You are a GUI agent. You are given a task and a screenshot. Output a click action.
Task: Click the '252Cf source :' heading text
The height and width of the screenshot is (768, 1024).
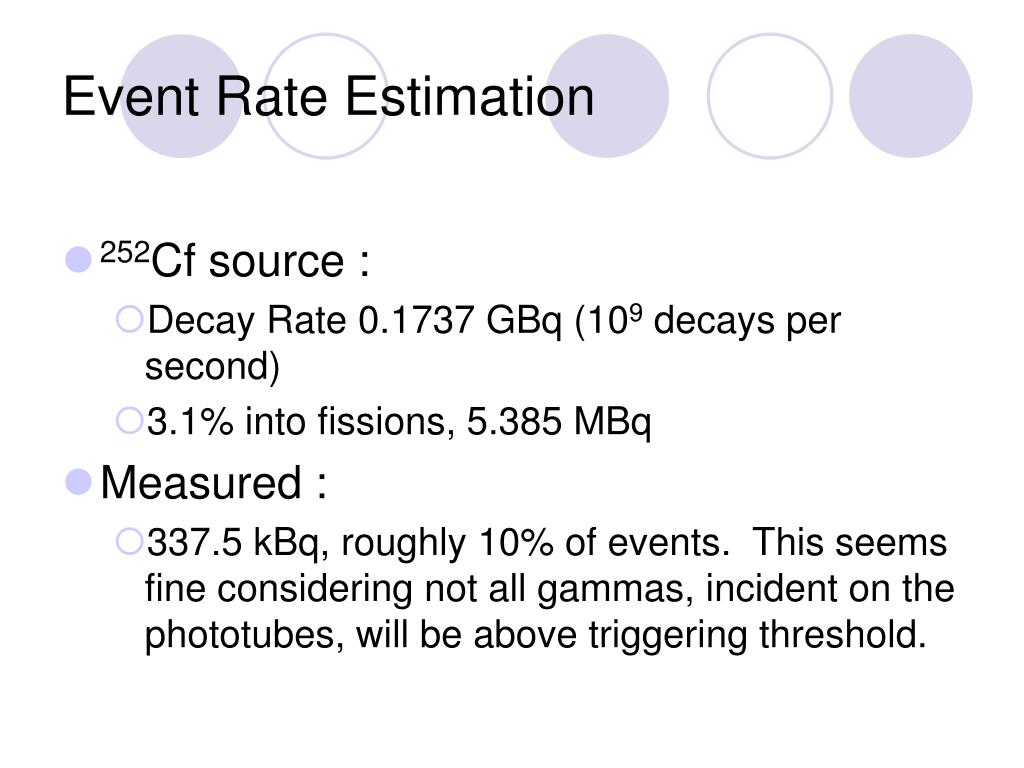(235, 260)
